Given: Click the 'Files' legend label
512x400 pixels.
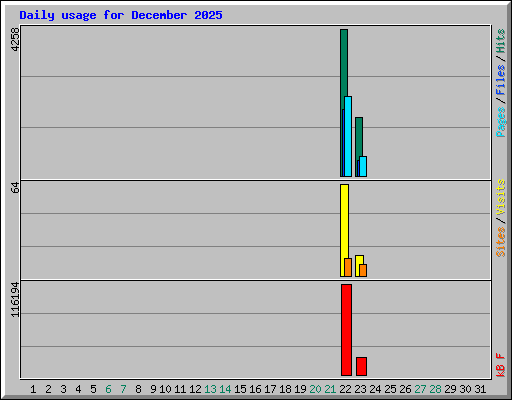Looking at the screenshot, I should [501, 80].
